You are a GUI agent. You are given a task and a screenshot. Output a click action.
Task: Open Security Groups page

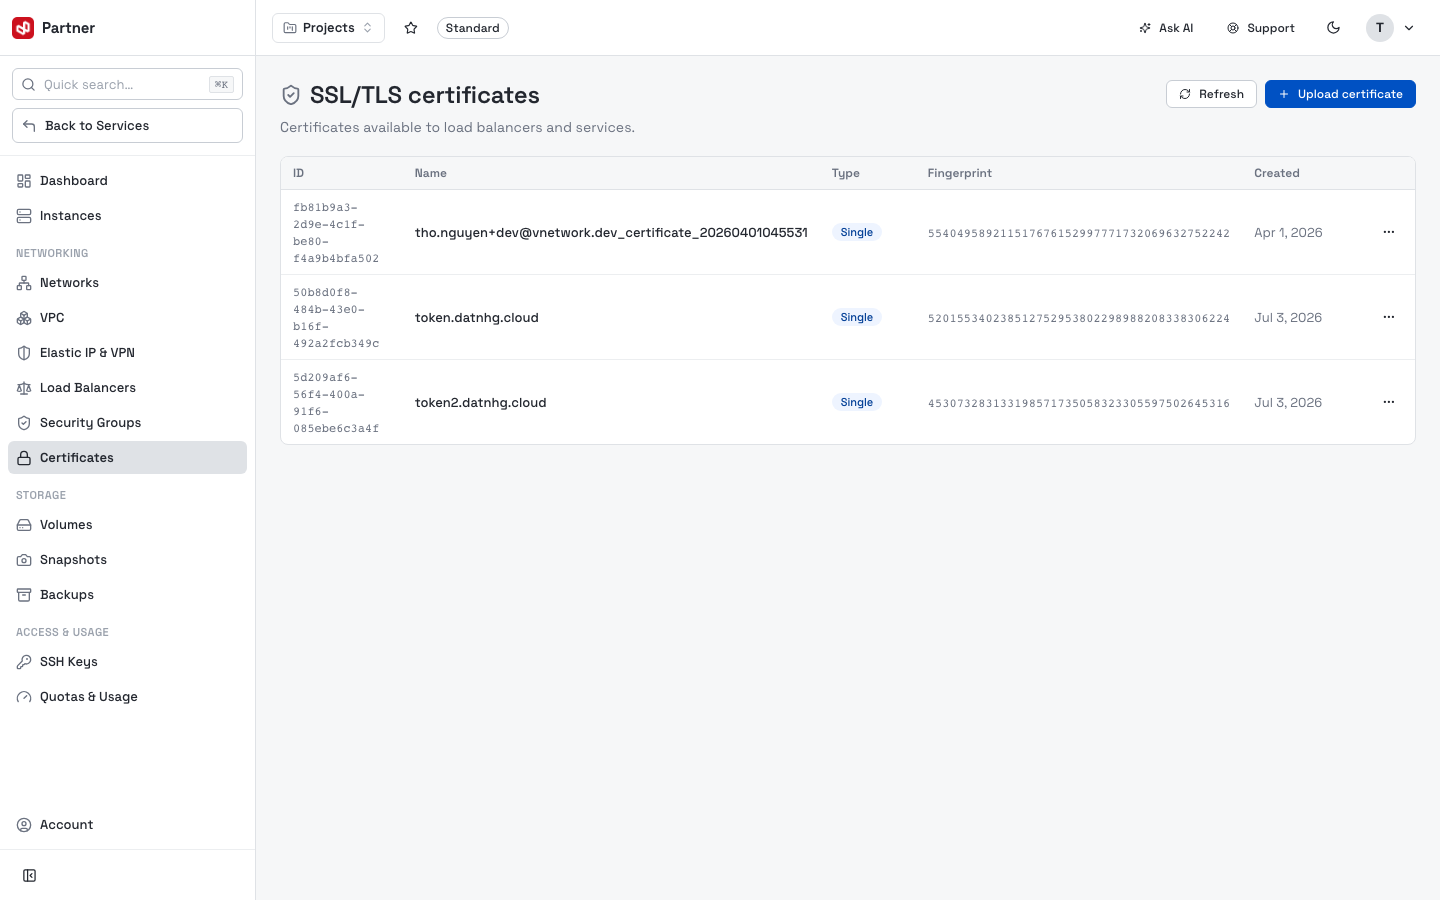click(x=127, y=423)
